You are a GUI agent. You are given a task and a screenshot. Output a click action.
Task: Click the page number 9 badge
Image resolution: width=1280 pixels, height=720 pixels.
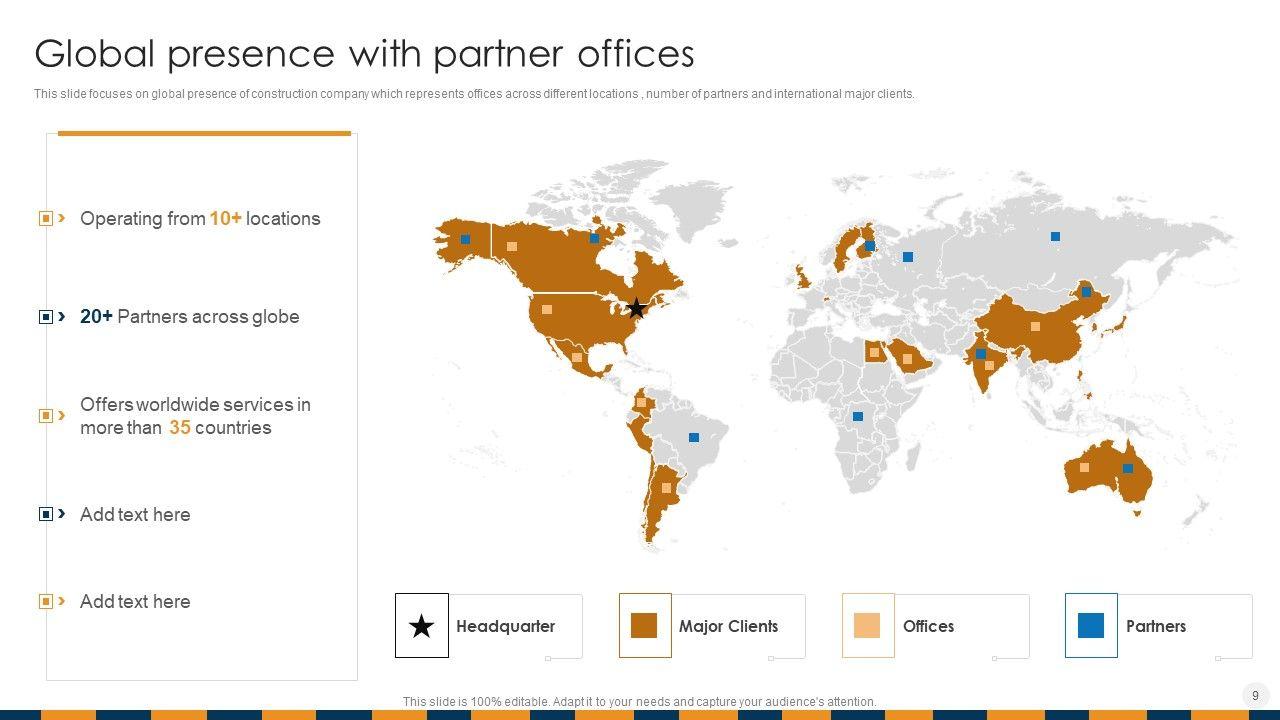(1255, 695)
